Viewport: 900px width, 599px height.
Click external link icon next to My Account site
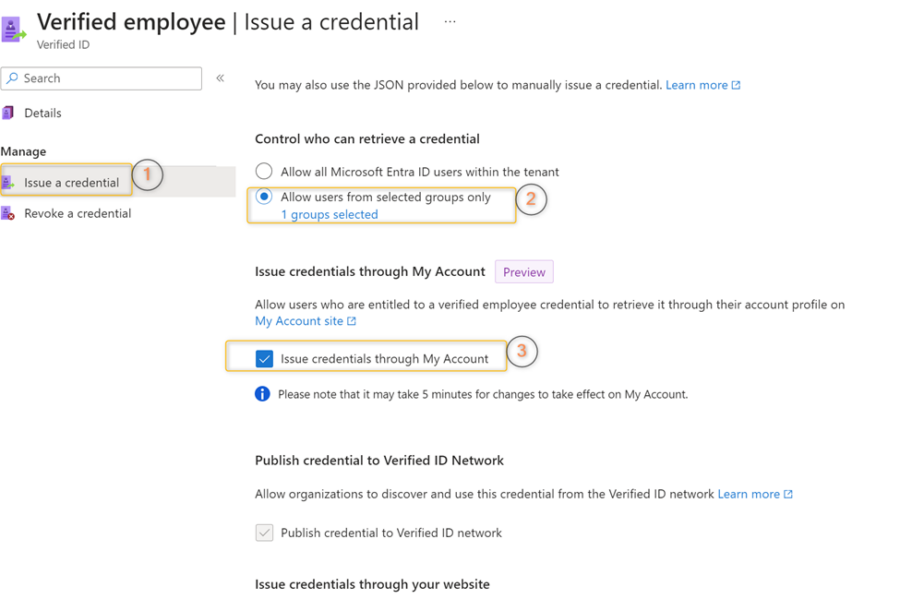[x=352, y=321]
